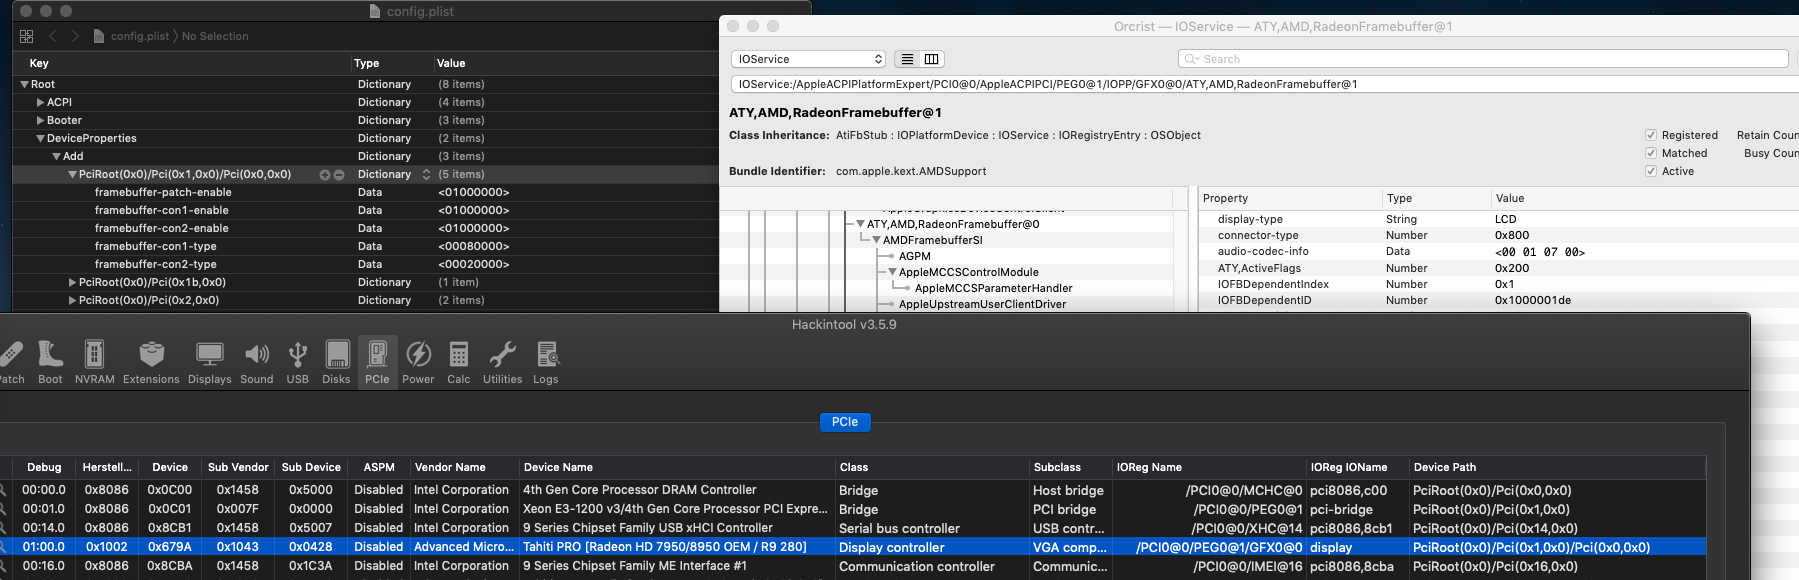
Task: Toggle the Registered checkbox
Action: (x=1651, y=135)
